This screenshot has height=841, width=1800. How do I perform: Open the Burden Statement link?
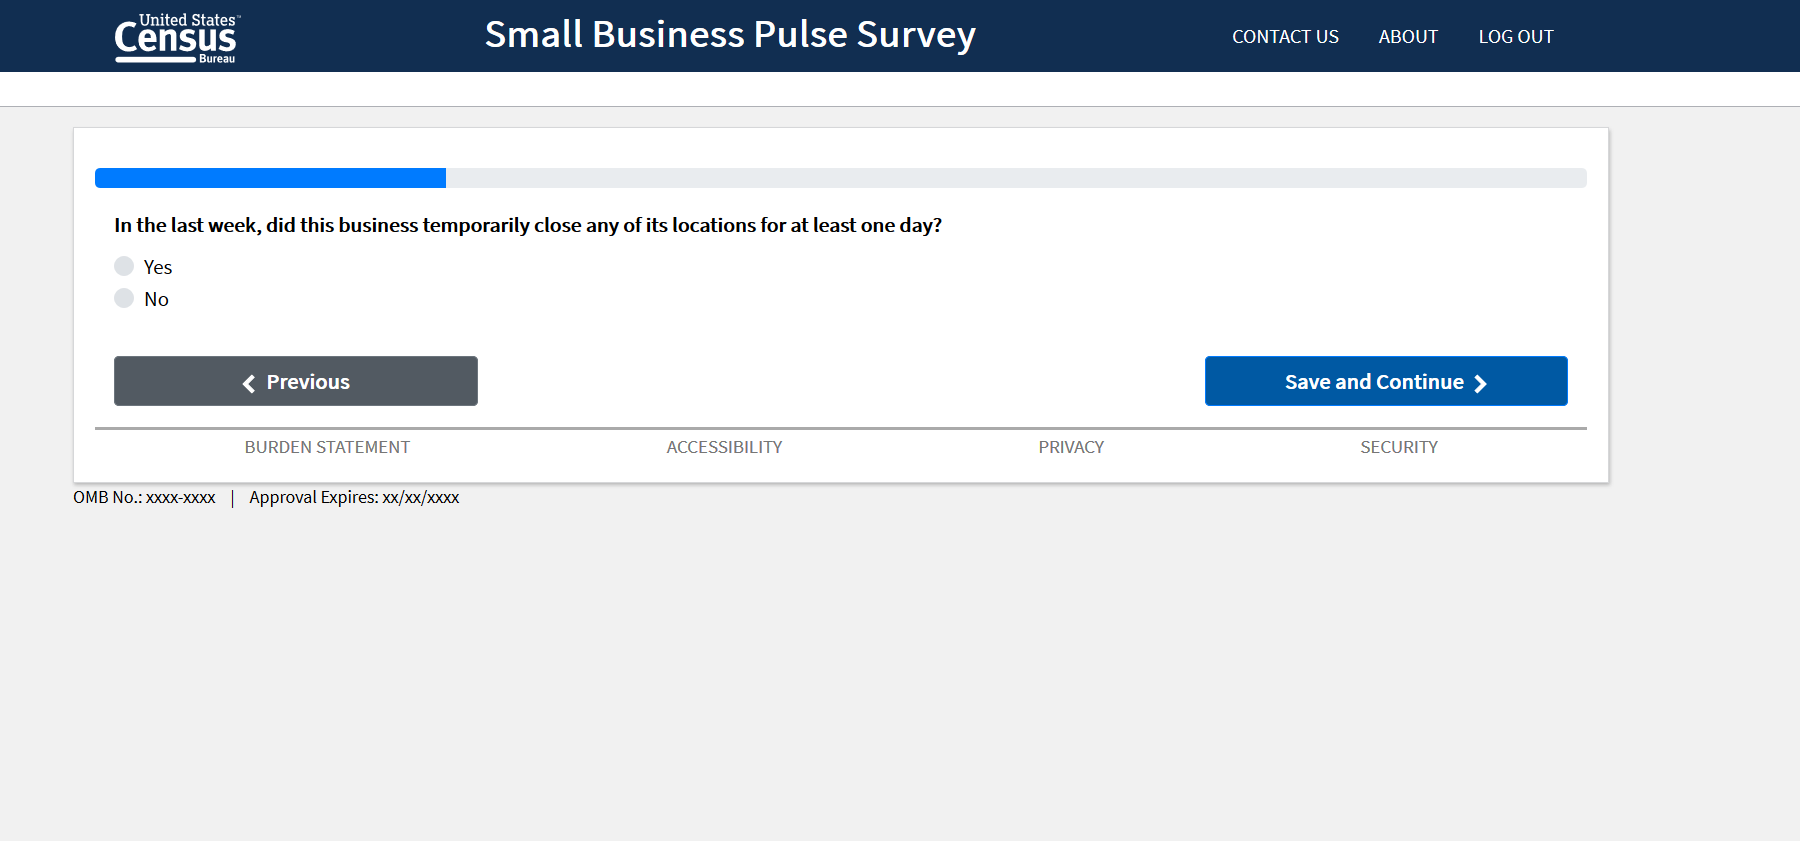327,447
